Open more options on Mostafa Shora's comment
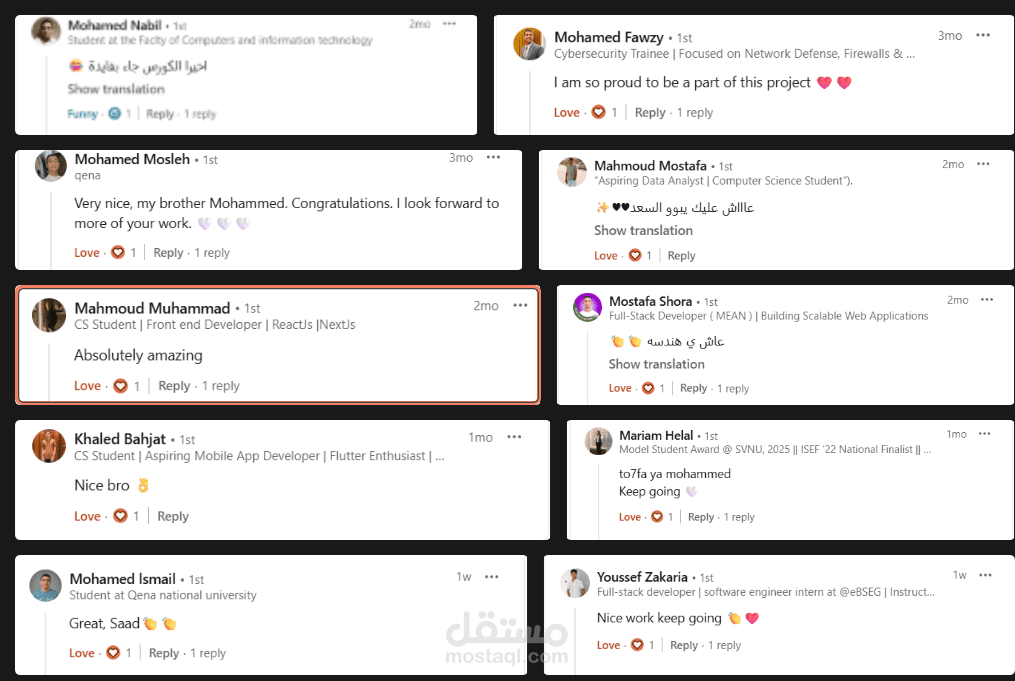The height and width of the screenshot is (681, 1015). tap(987, 300)
